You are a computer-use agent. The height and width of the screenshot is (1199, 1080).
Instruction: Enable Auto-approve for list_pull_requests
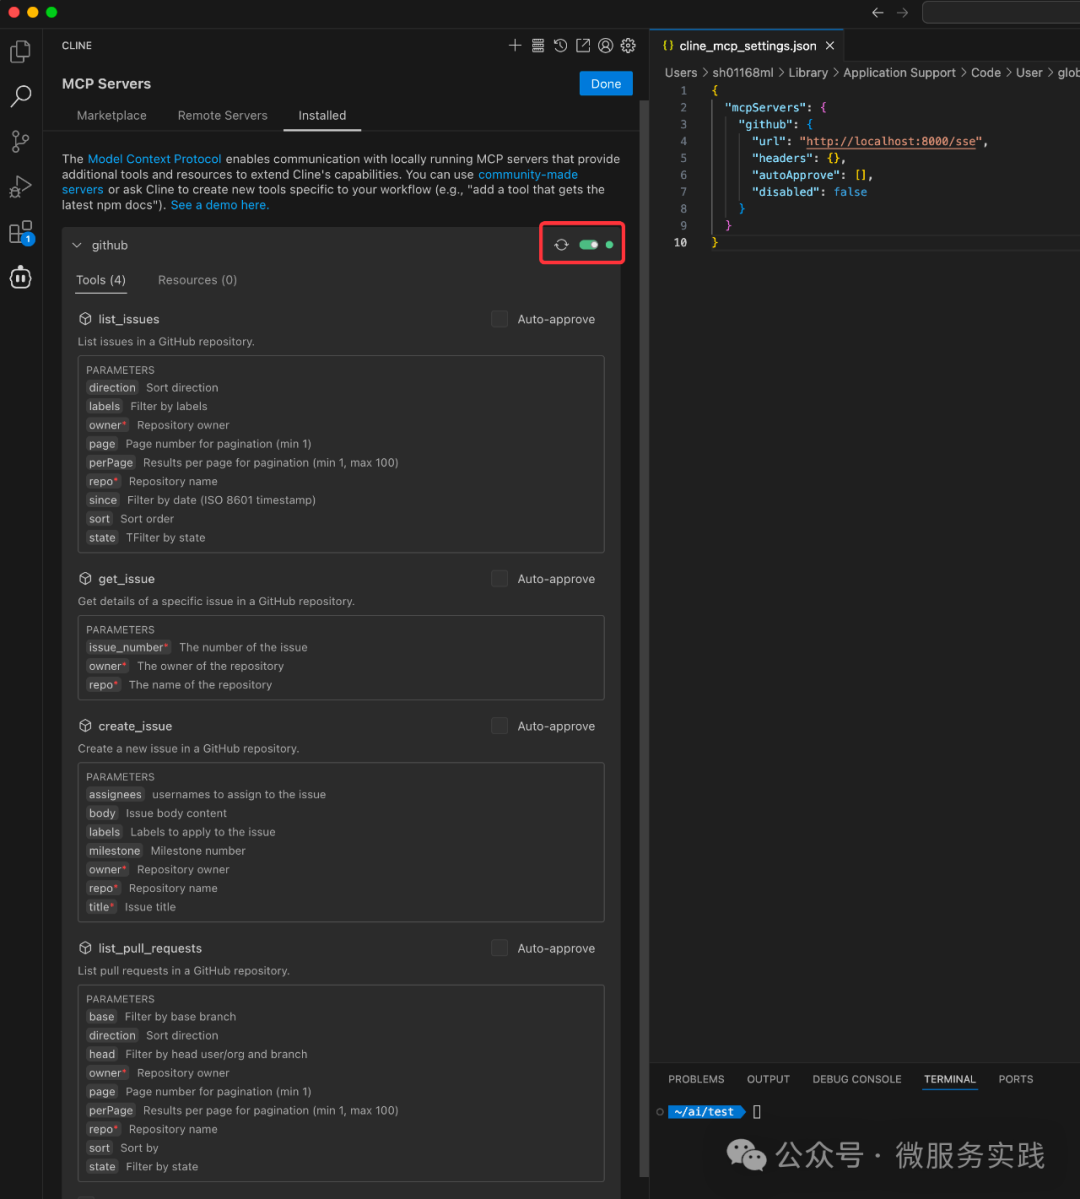coord(499,948)
